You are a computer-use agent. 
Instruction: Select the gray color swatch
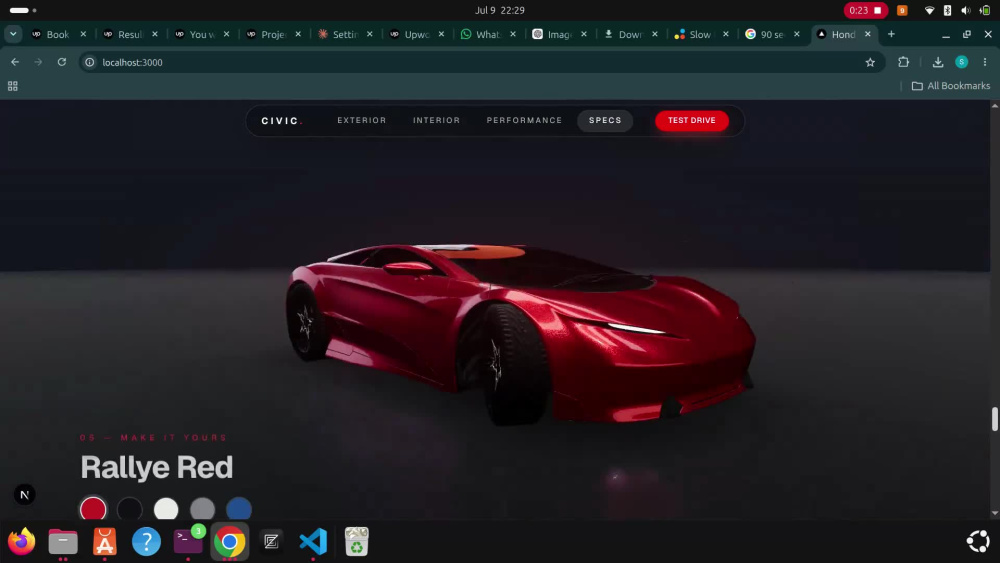(202, 509)
